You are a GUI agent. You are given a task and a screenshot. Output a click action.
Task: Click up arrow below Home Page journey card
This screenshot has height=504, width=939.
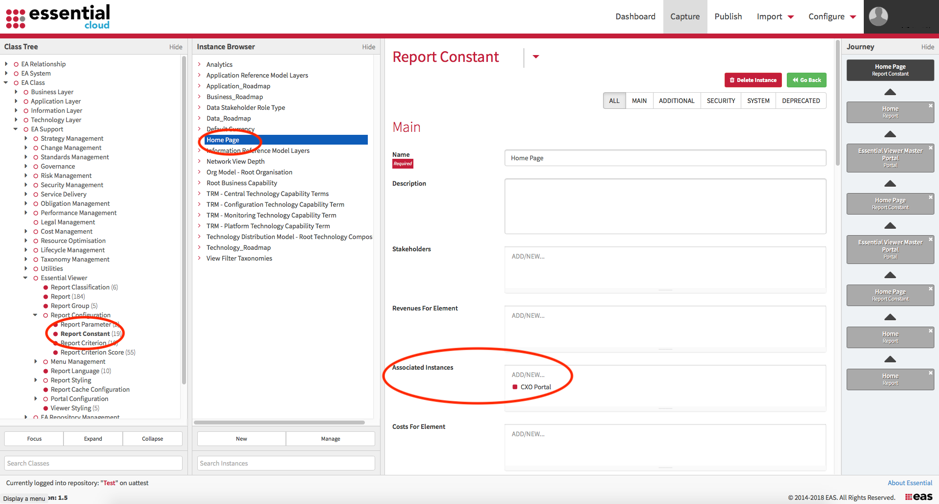click(890, 92)
